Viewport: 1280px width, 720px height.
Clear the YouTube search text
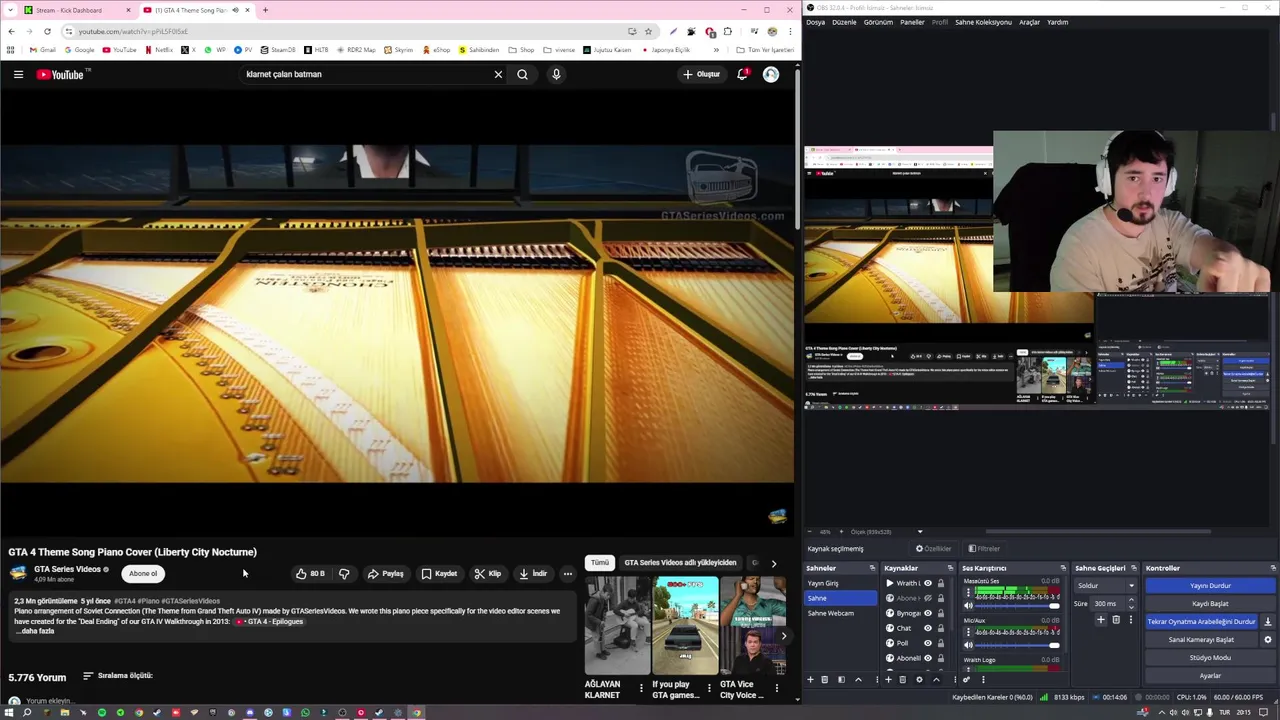click(x=498, y=74)
